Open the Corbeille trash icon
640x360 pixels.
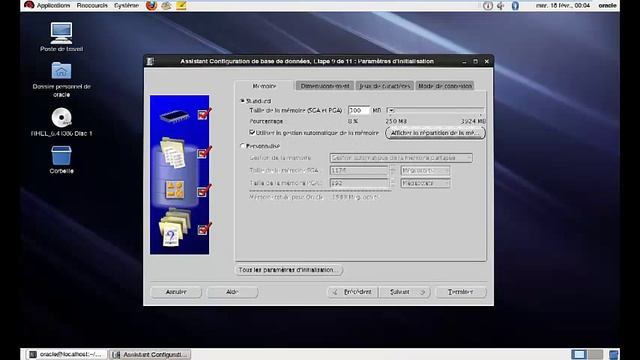[62, 156]
